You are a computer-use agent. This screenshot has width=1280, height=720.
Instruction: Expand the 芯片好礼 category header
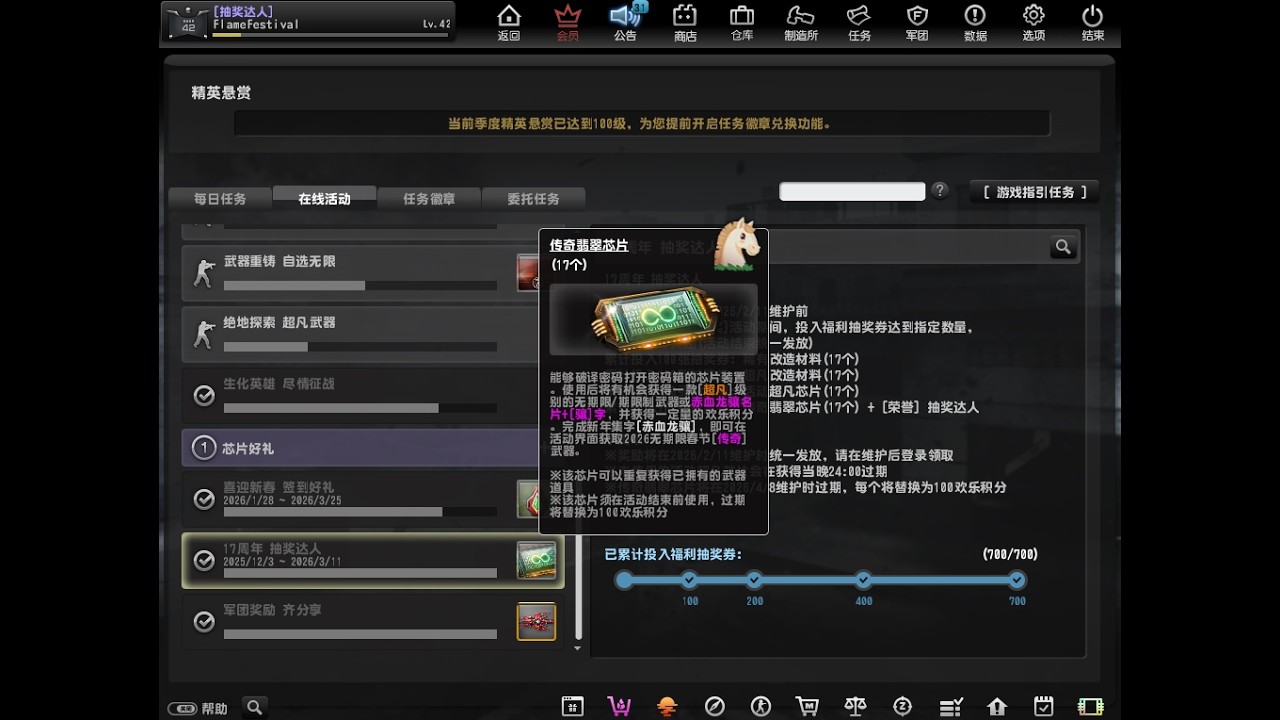click(362, 448)
